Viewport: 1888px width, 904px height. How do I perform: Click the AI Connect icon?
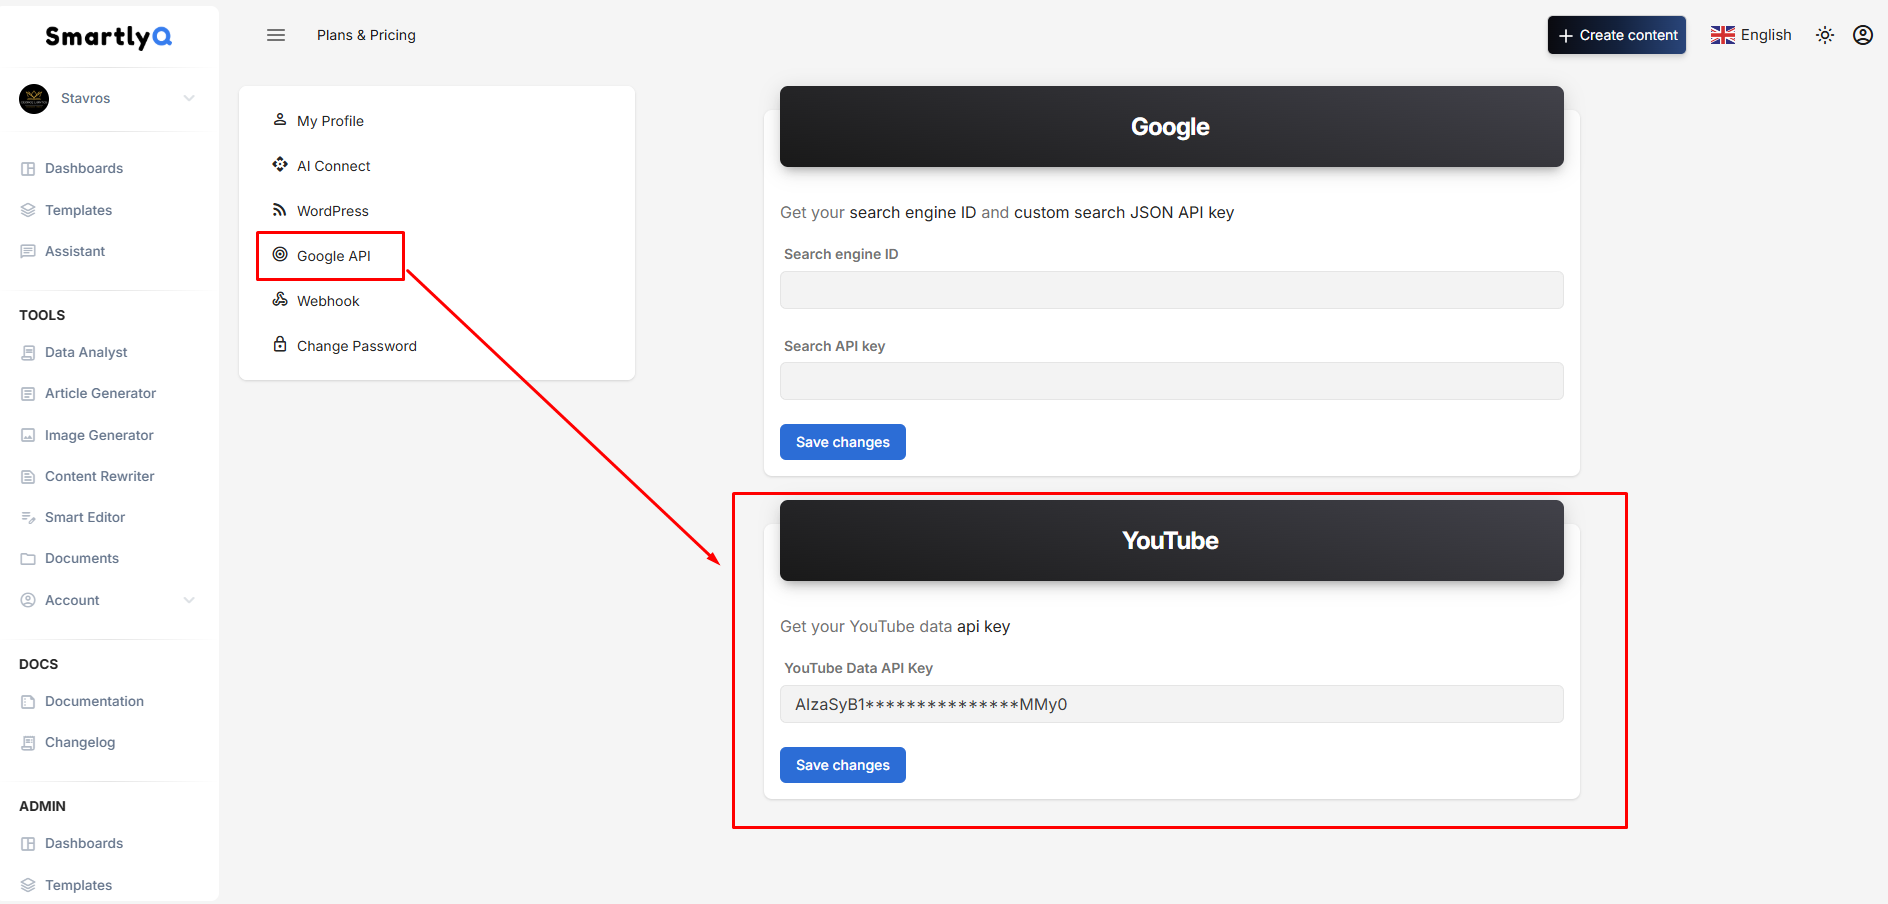(280, 165)
